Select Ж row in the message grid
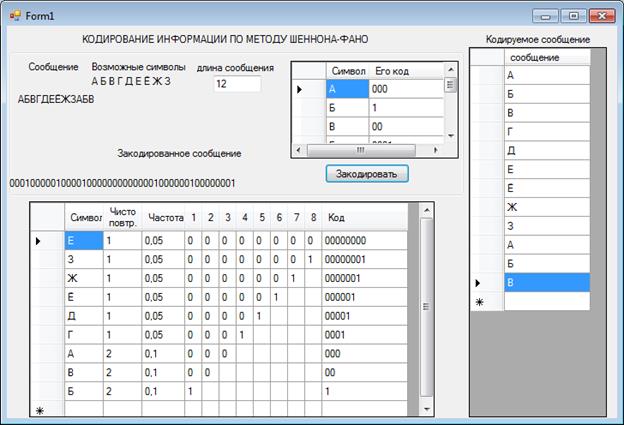Image resolution: width=624 pixels, height=425 pixels. [x=547, y=207]
